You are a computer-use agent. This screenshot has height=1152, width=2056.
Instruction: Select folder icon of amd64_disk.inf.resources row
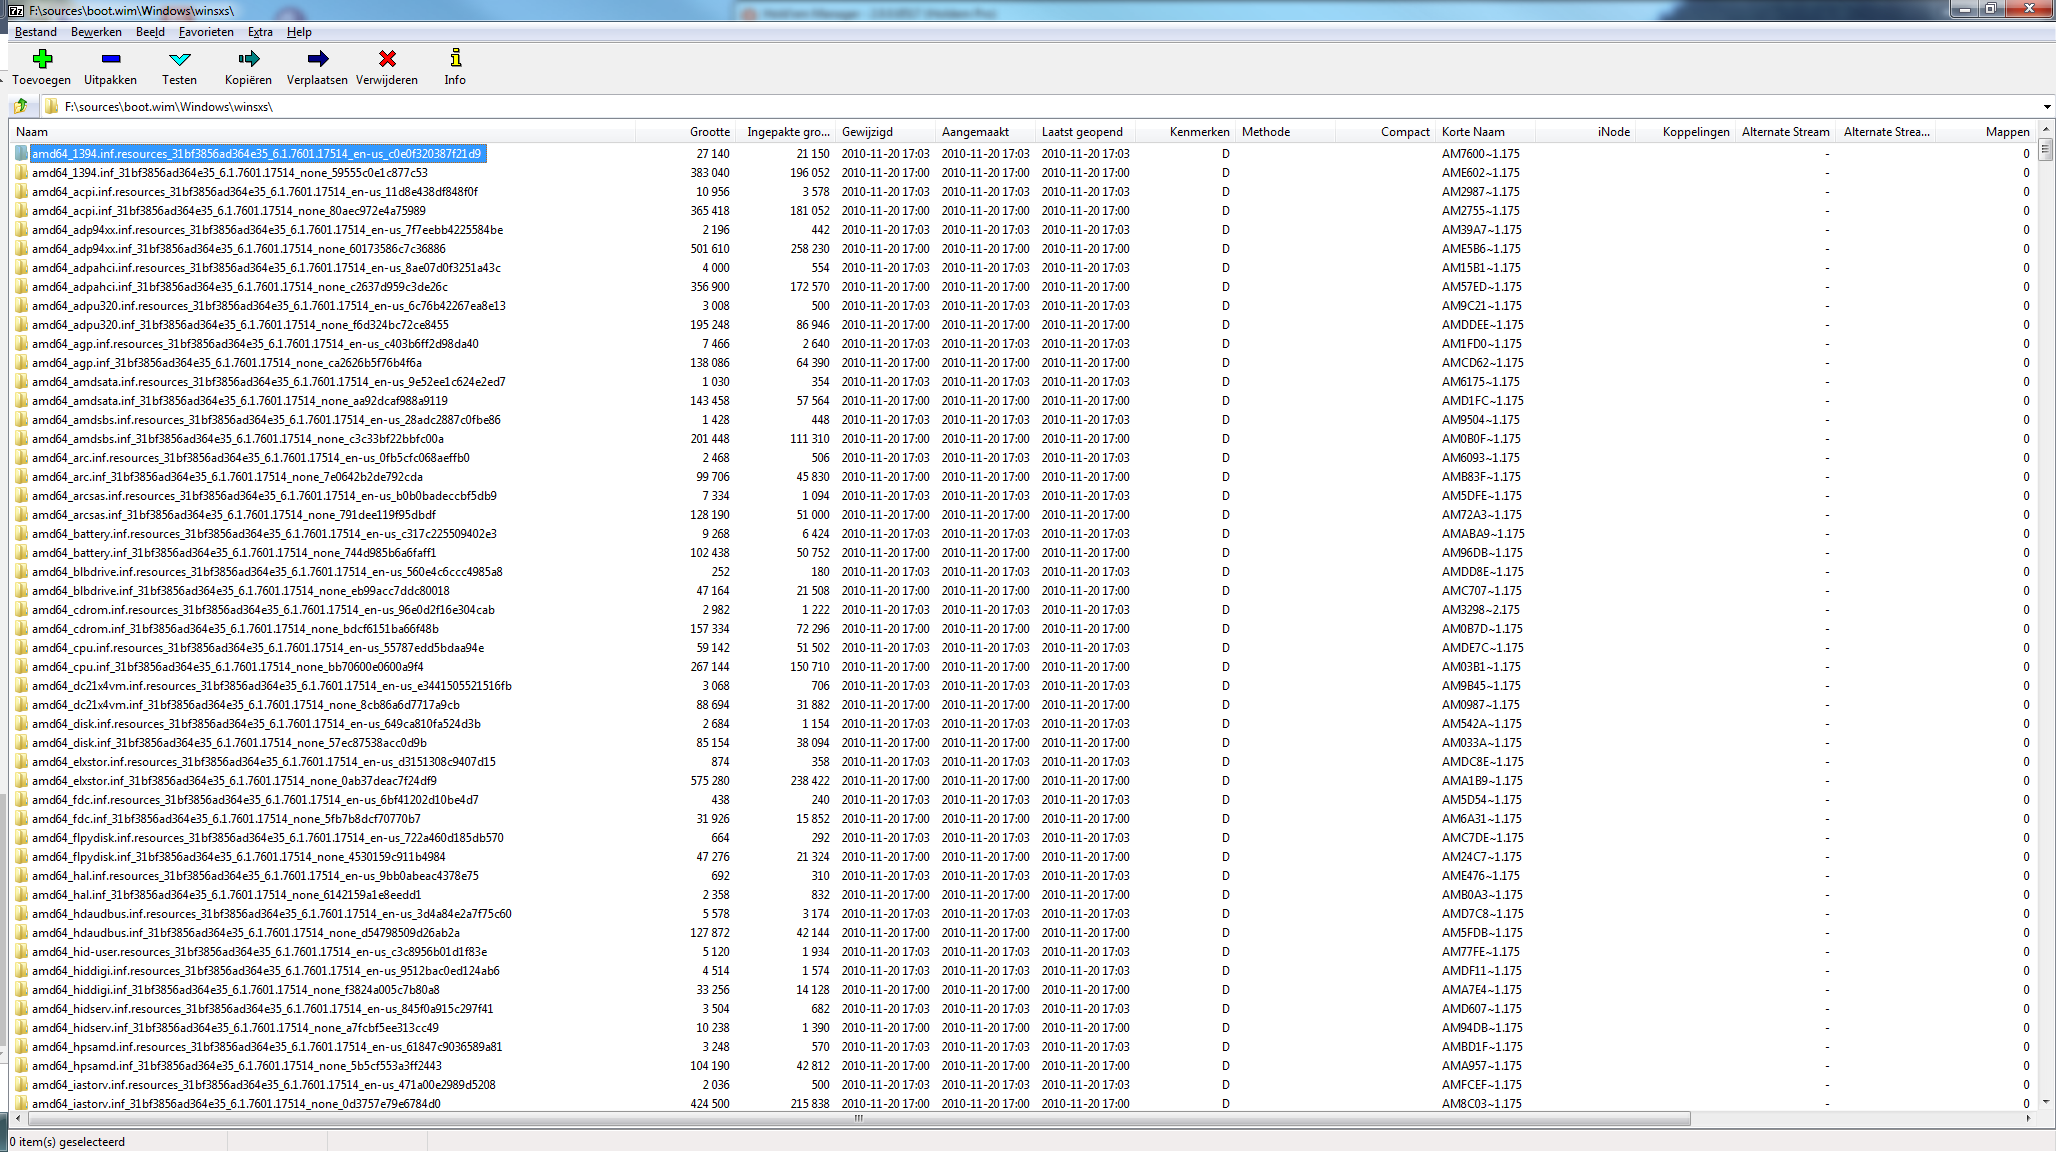coord(21,724)
